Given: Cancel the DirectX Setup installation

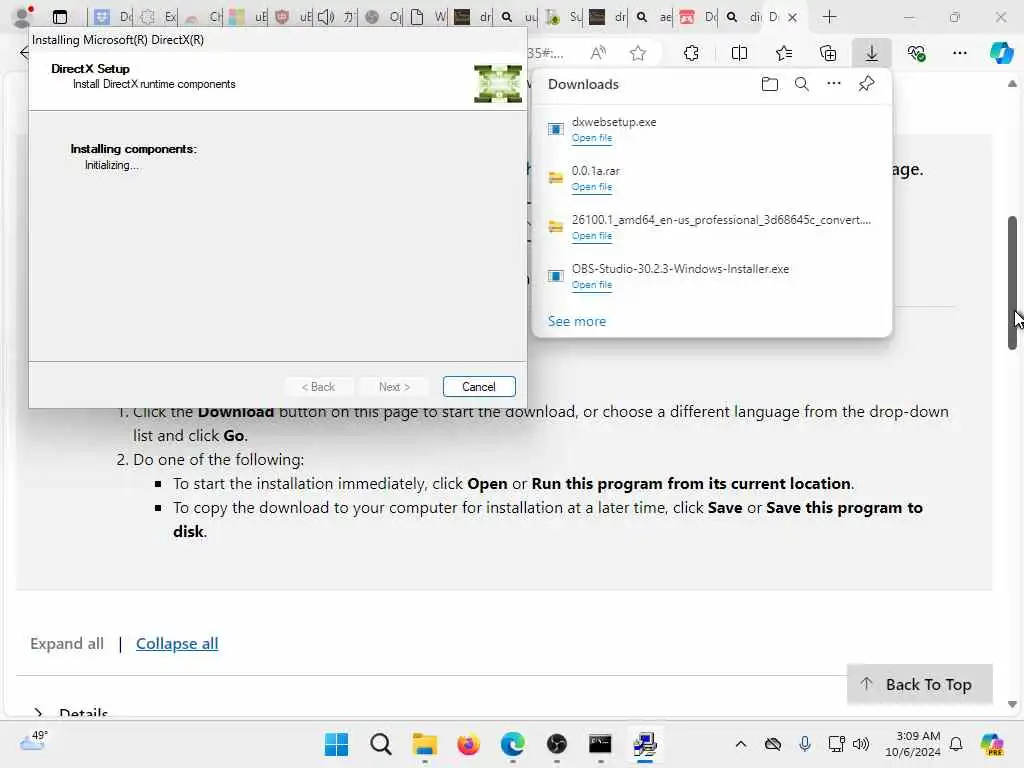Looking at the screenshot, I should pyautogui.click(x=479, y=387).
